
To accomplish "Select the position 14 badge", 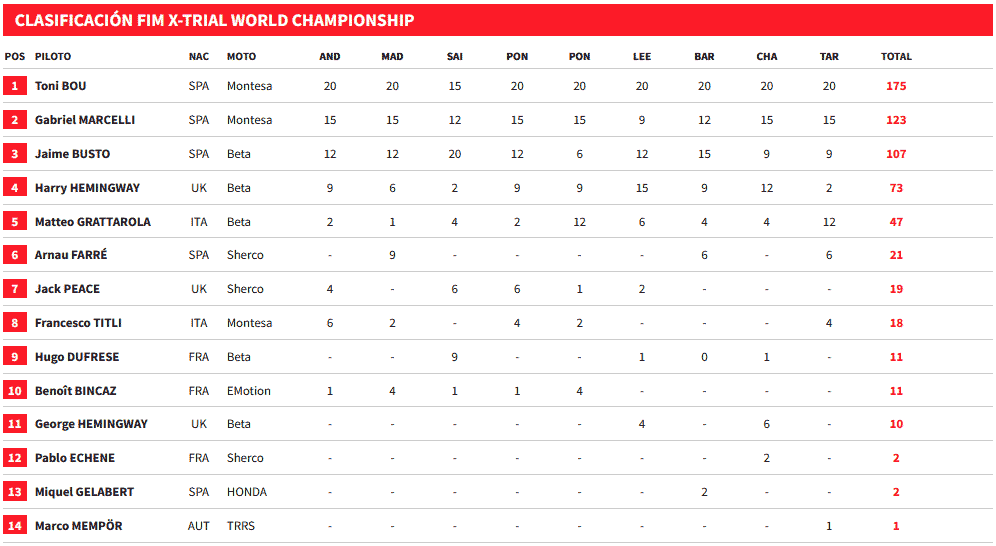I will tap(15, 526).
